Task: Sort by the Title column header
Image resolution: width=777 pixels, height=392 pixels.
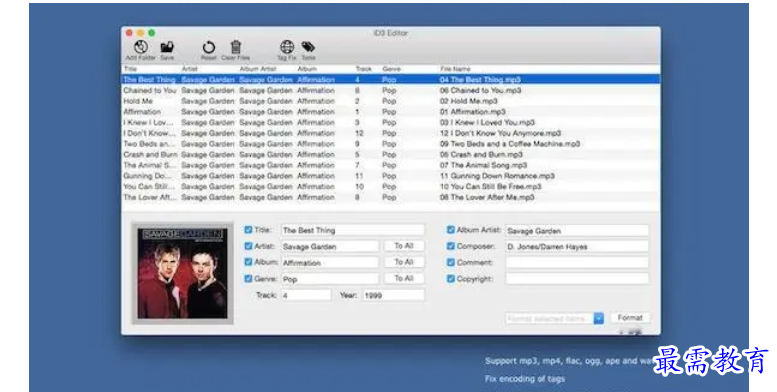Action: click(130, 69)
